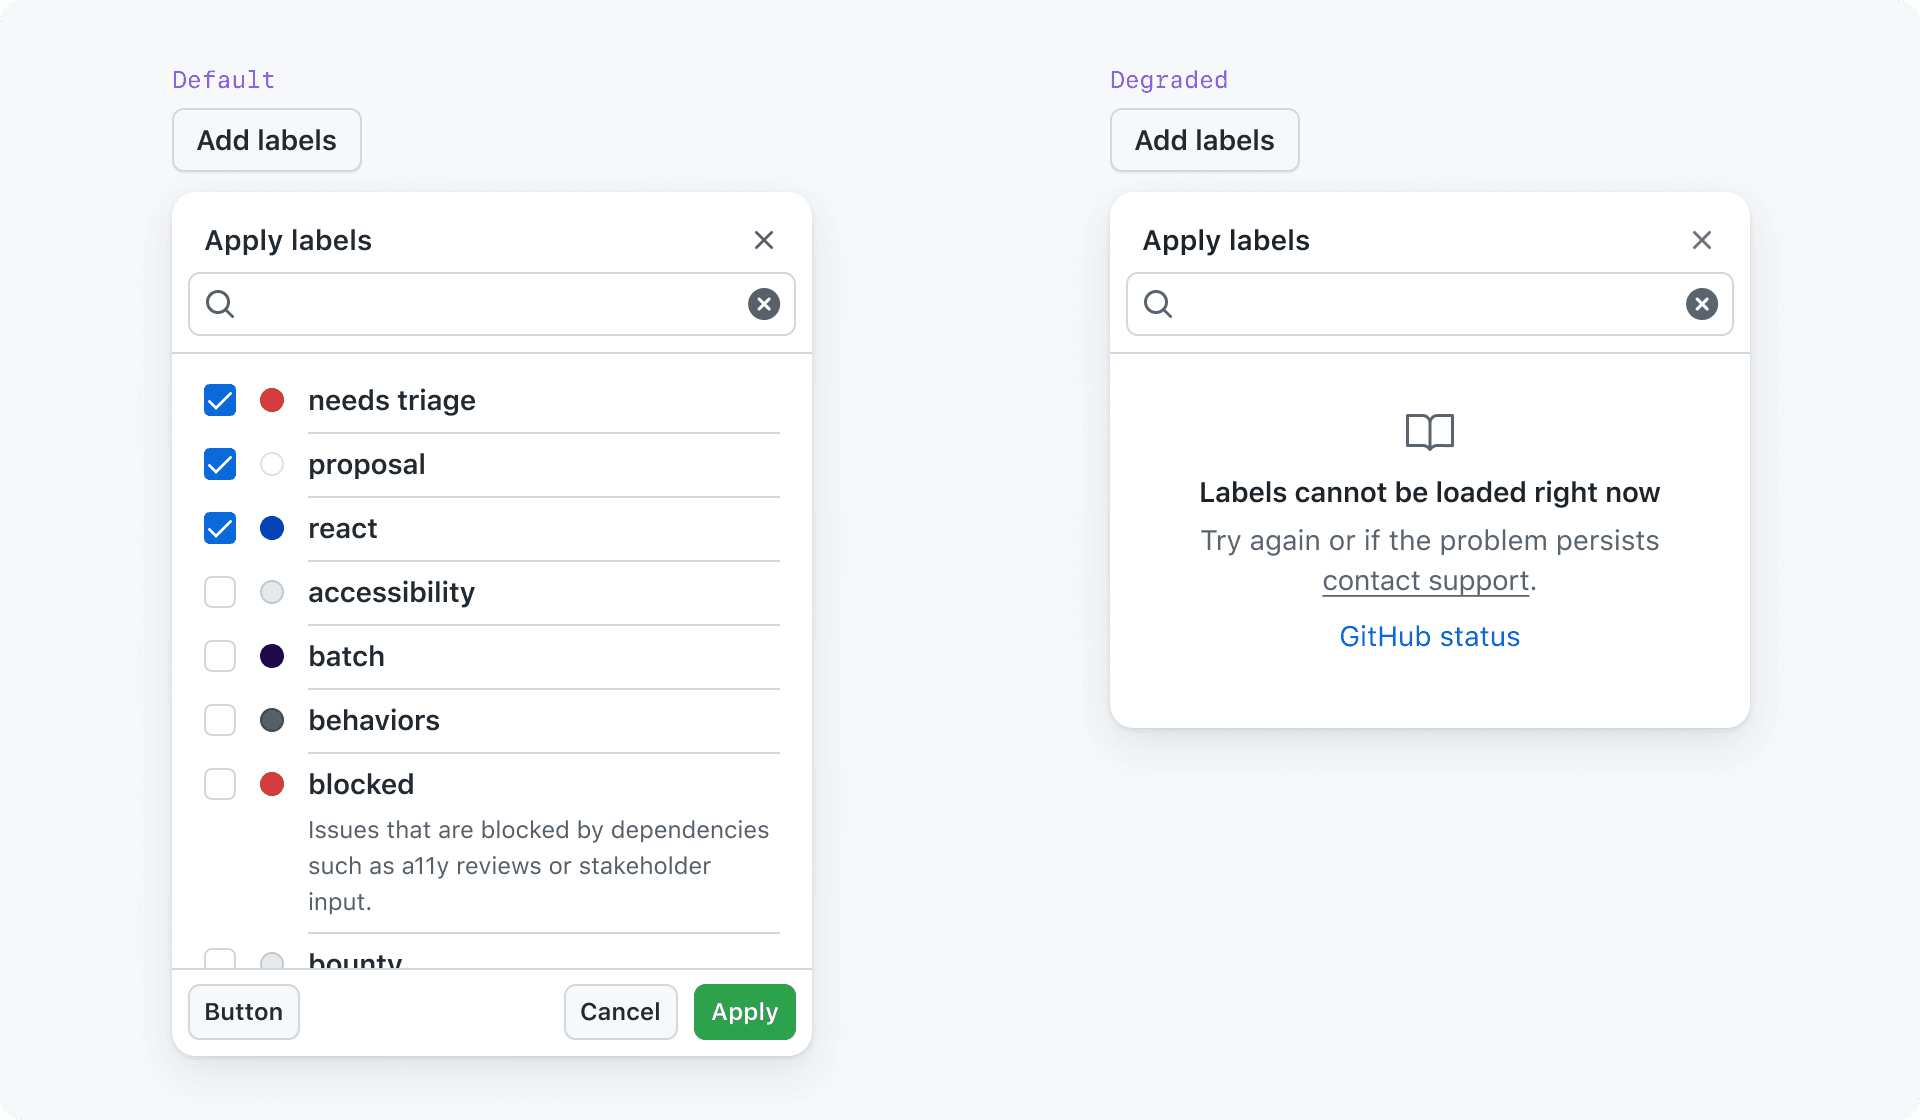Open the contact support link
Screen dimensions: 1920x1120
1425,580
